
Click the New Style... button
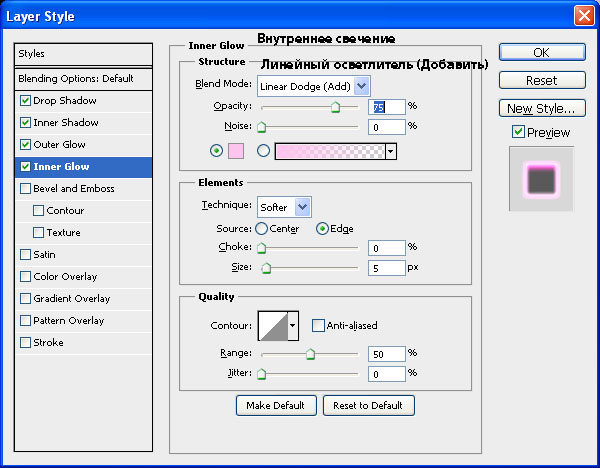(x=542, y=108)
